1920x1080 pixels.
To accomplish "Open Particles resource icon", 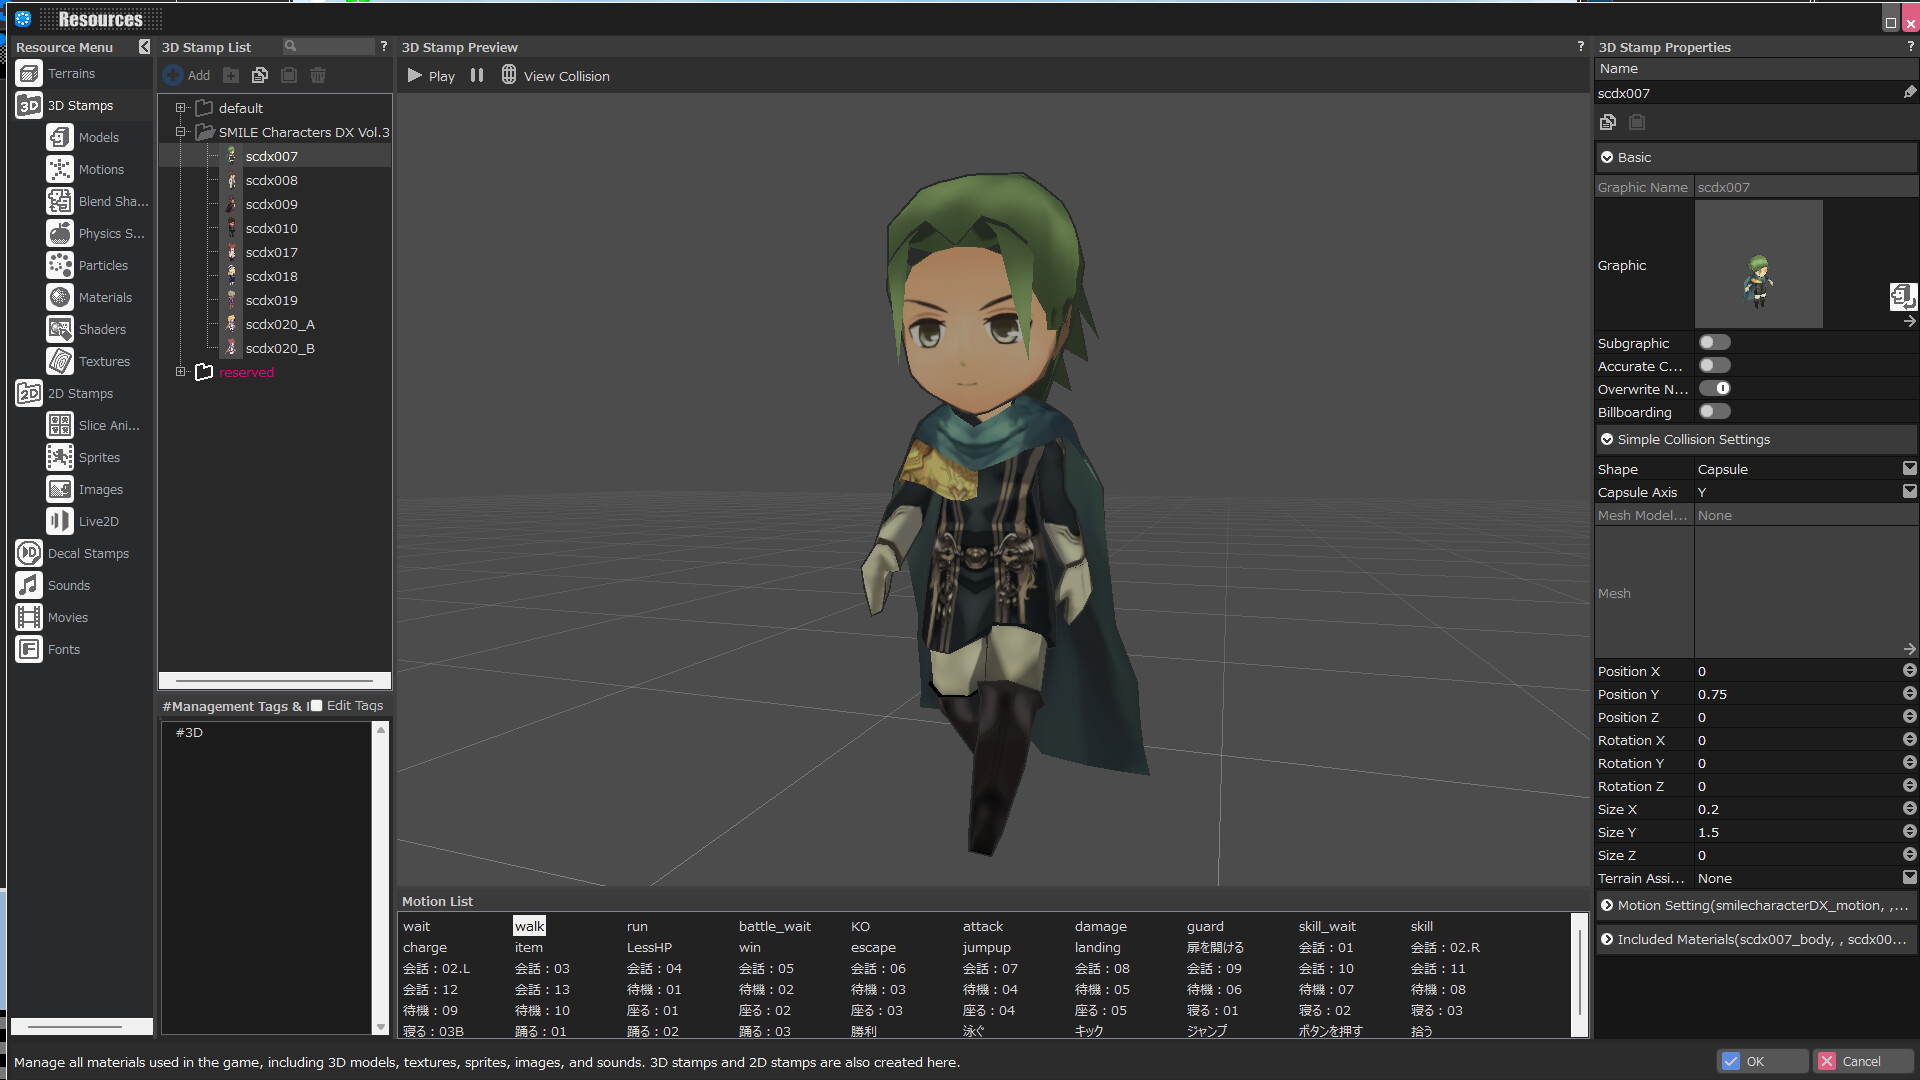I will (60, 266).
